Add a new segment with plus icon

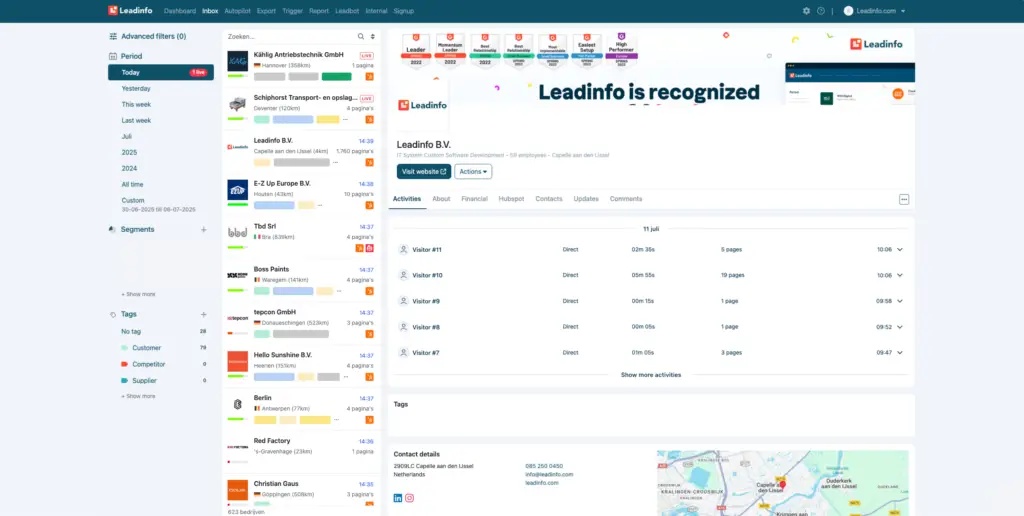(x=203, y=230)
